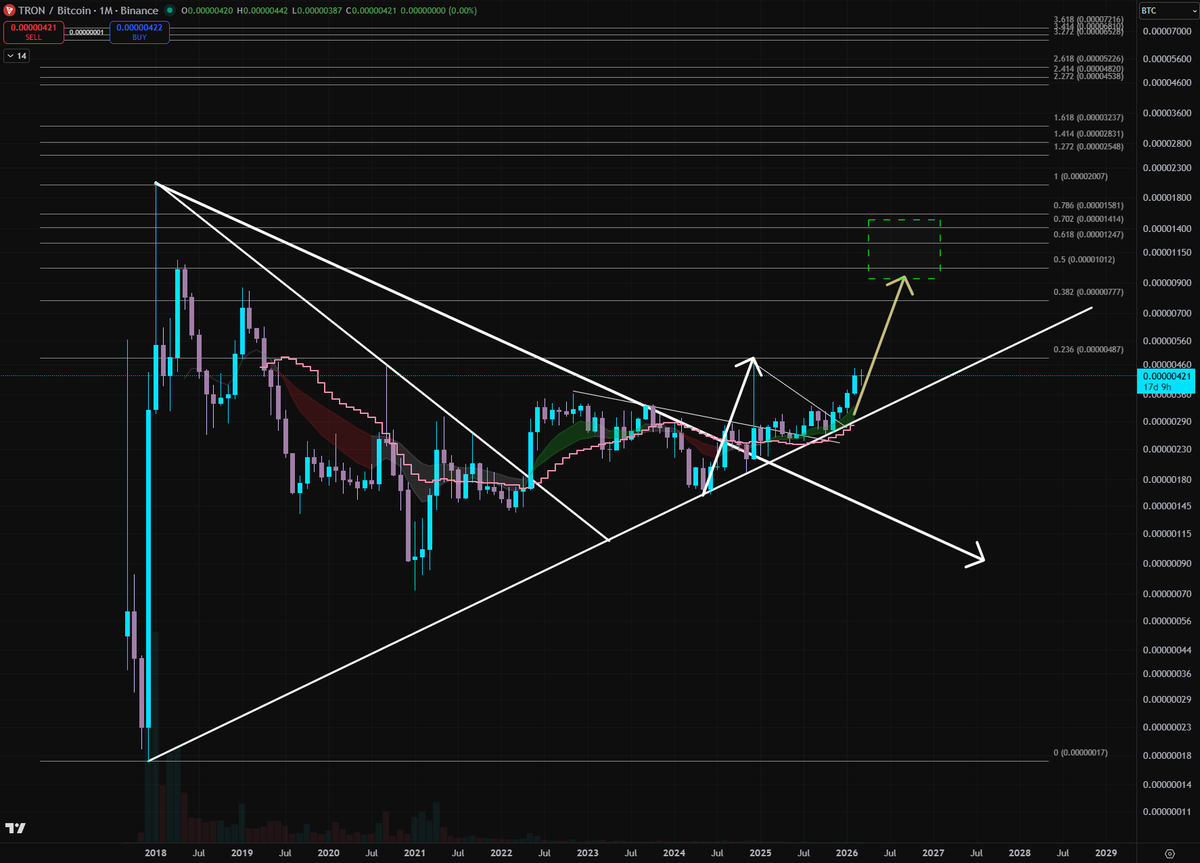Screen dimensions: 1200x863
Task: Select the 1.618 (0.00003237) Fib label
Action: pos(1090,117)
